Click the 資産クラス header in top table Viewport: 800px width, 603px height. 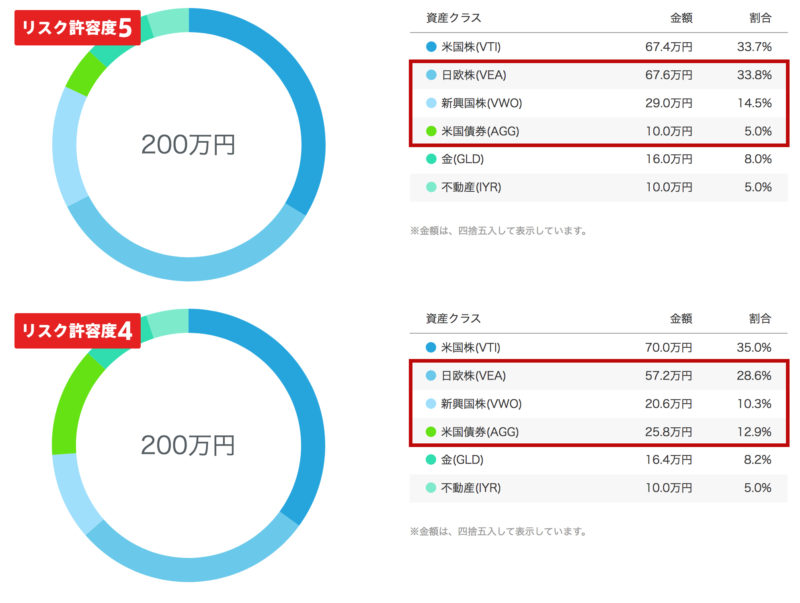[x=454, y=18]
